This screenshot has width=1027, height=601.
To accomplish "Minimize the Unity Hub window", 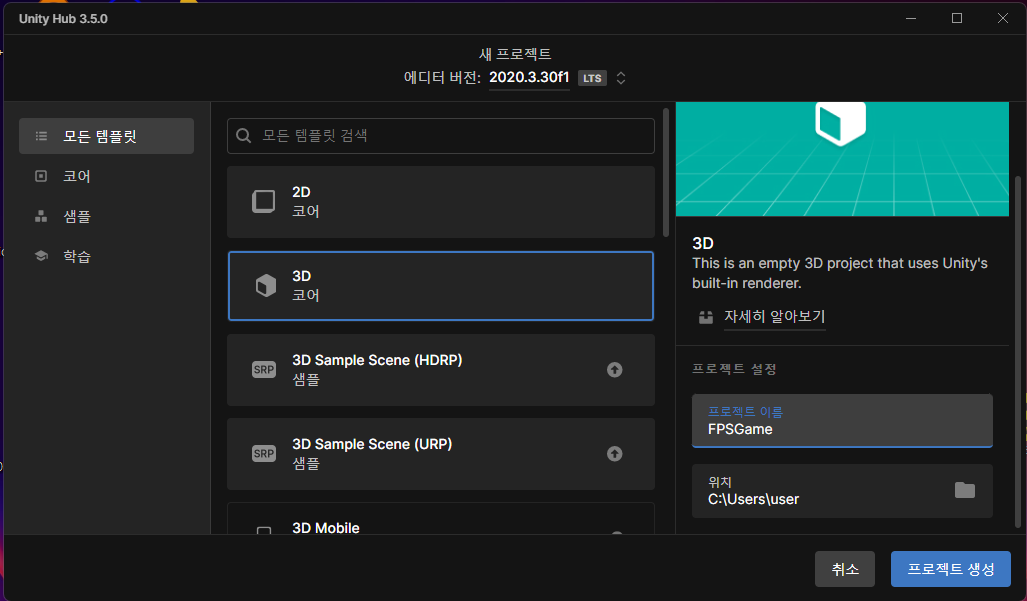I will coord(910,18).
